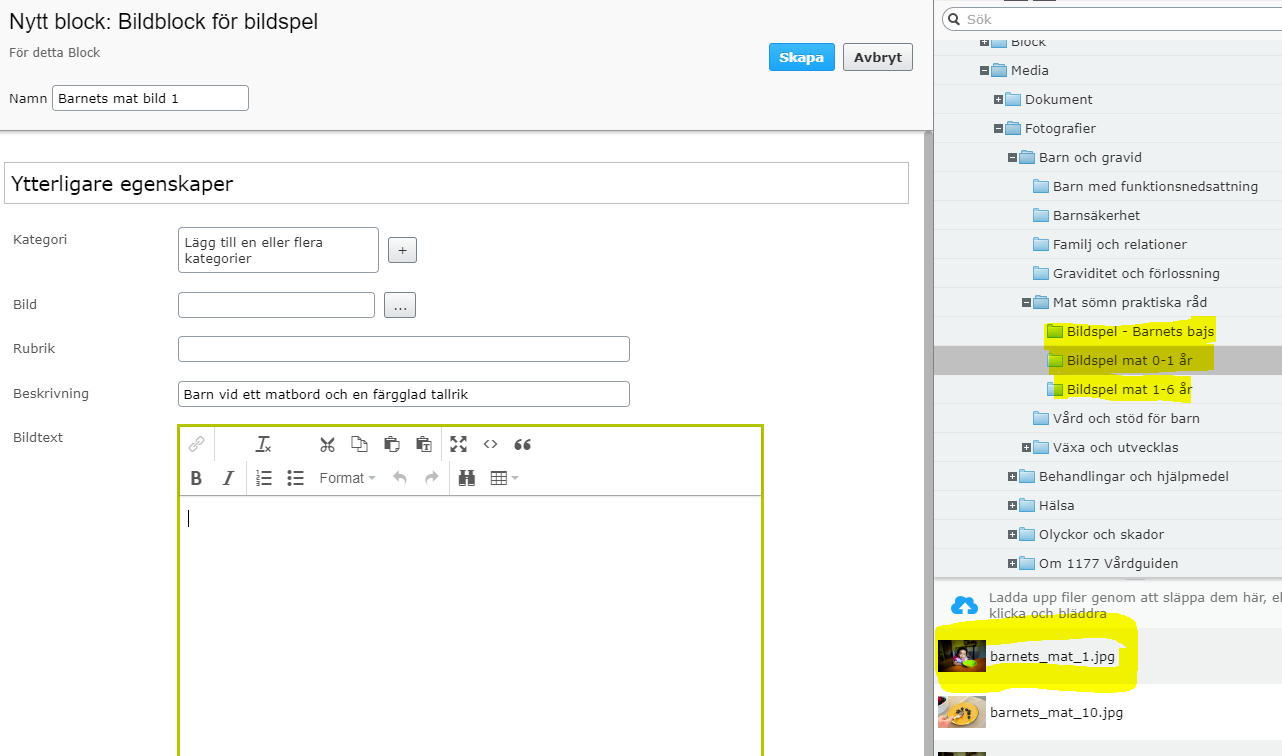Toggle italic formatting in the editor
Image resolution: width=1282 pixels, height=756 pixels.
(228, 478)
